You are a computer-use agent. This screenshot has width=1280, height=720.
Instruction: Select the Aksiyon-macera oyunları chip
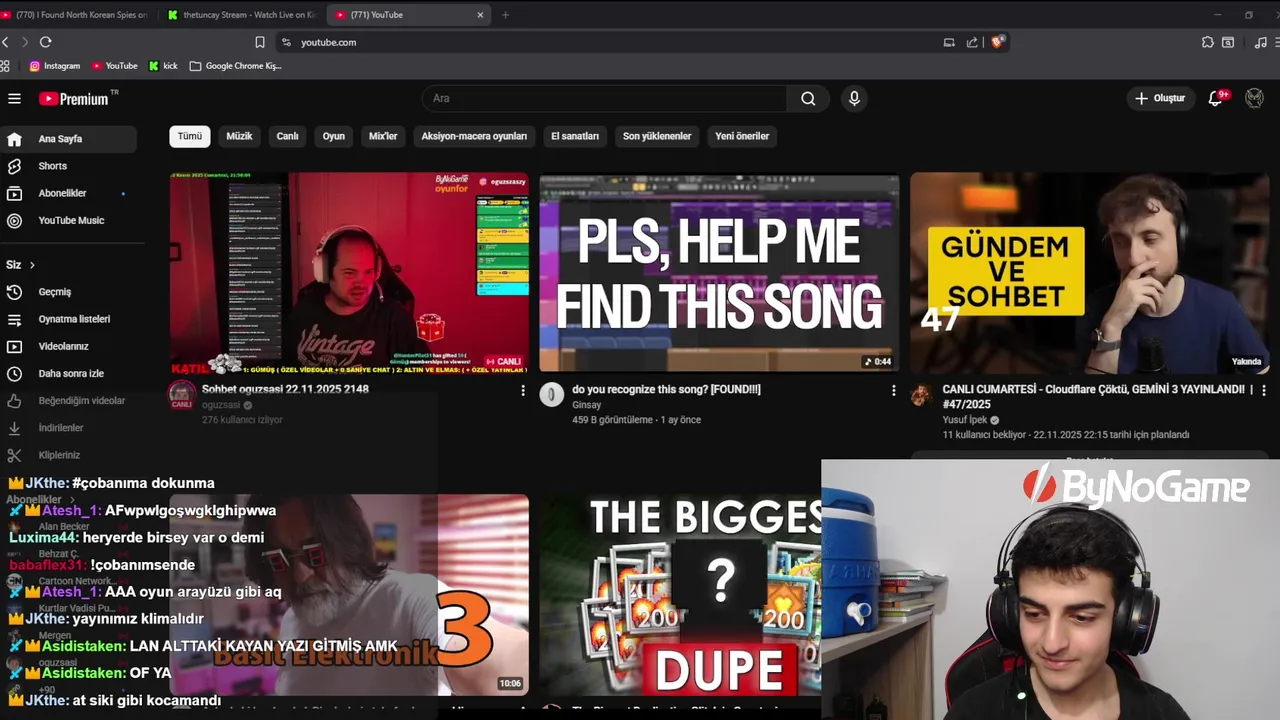pos(474,136)
